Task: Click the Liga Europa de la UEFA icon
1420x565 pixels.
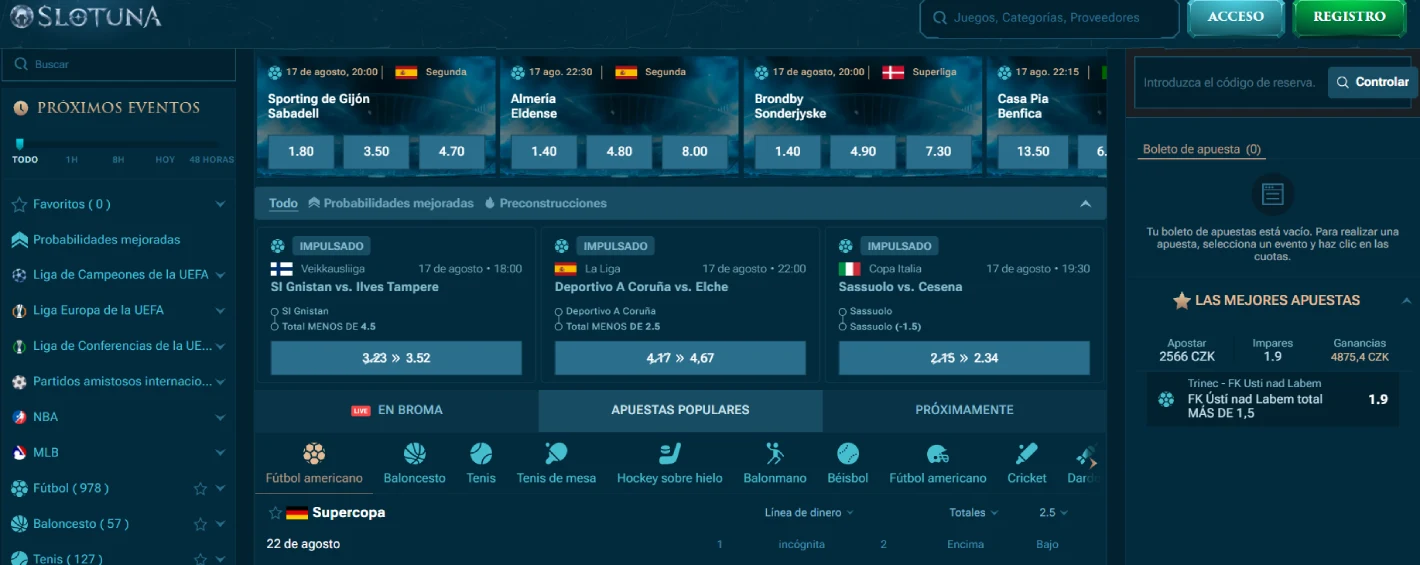Action: point(19,311)
